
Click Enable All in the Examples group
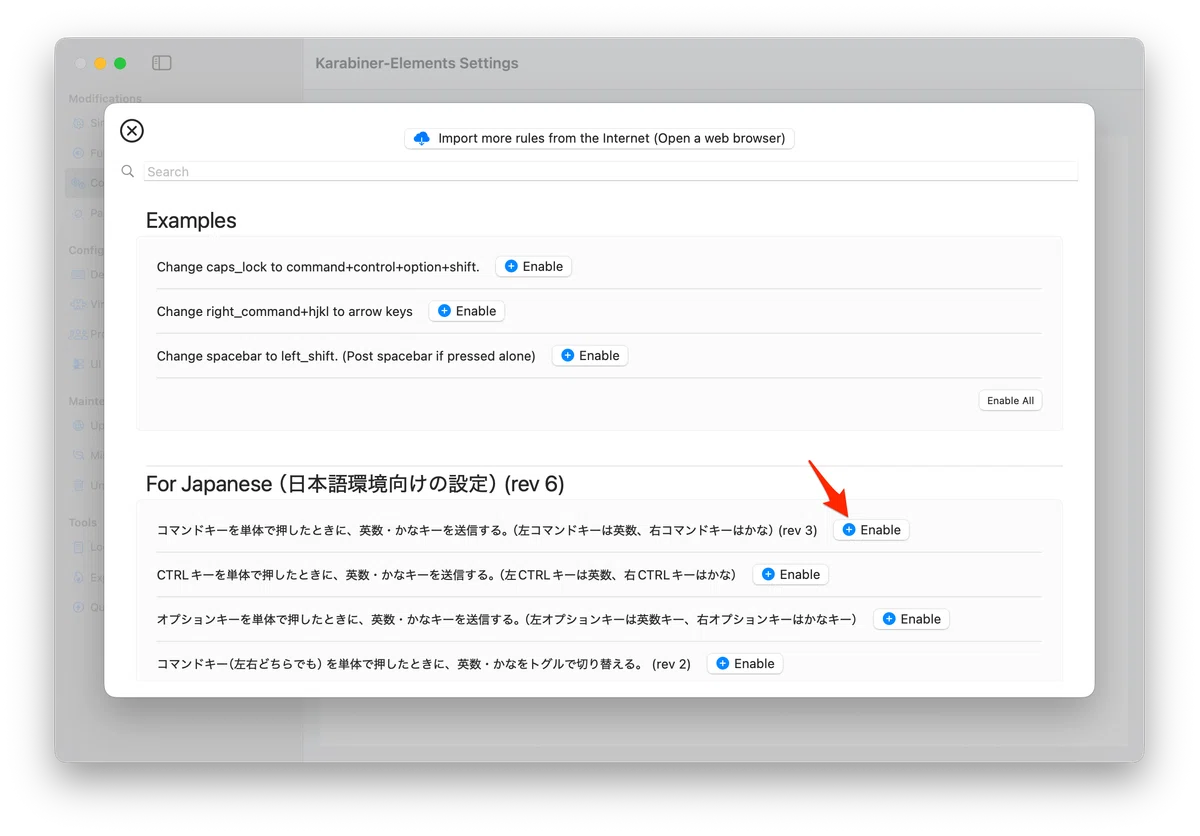coord(1010,400)
